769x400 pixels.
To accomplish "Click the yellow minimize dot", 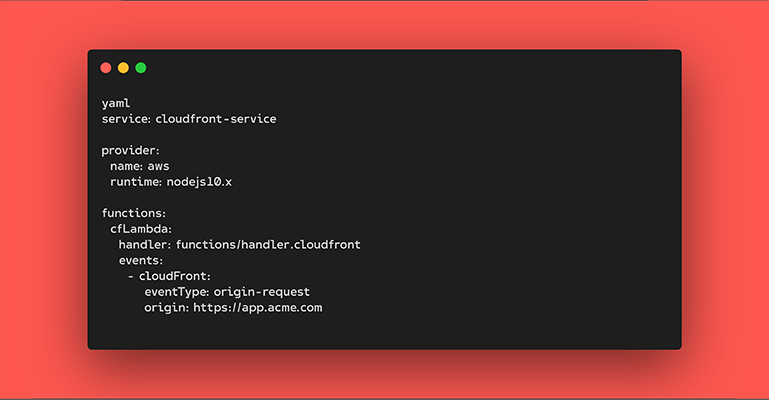I will tap(123, 68).
